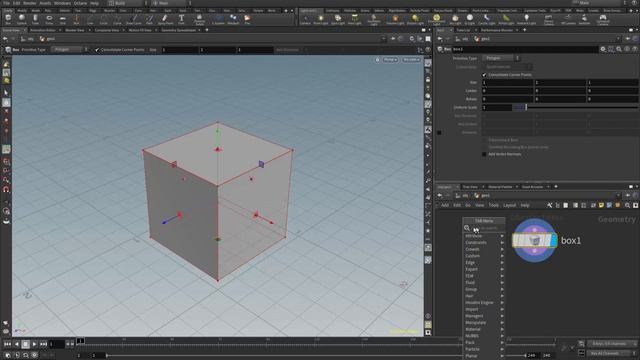Screen dimensions: 640x360
Task: Click network editor find magnifier icon
Action: tap(627, 205)
